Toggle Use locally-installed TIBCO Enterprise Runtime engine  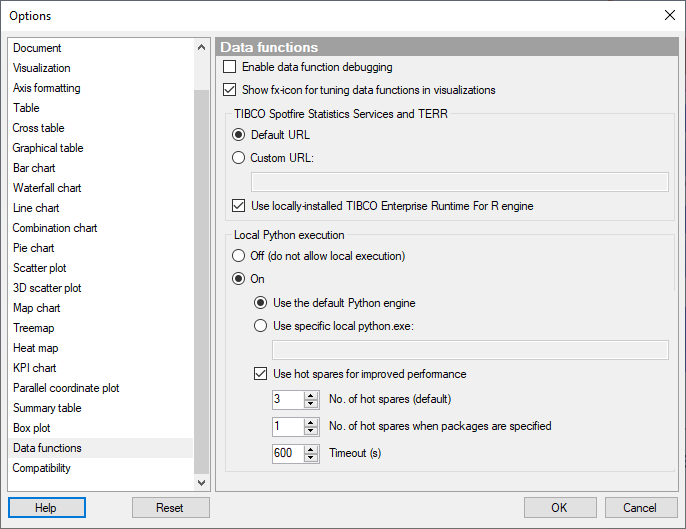238,206
